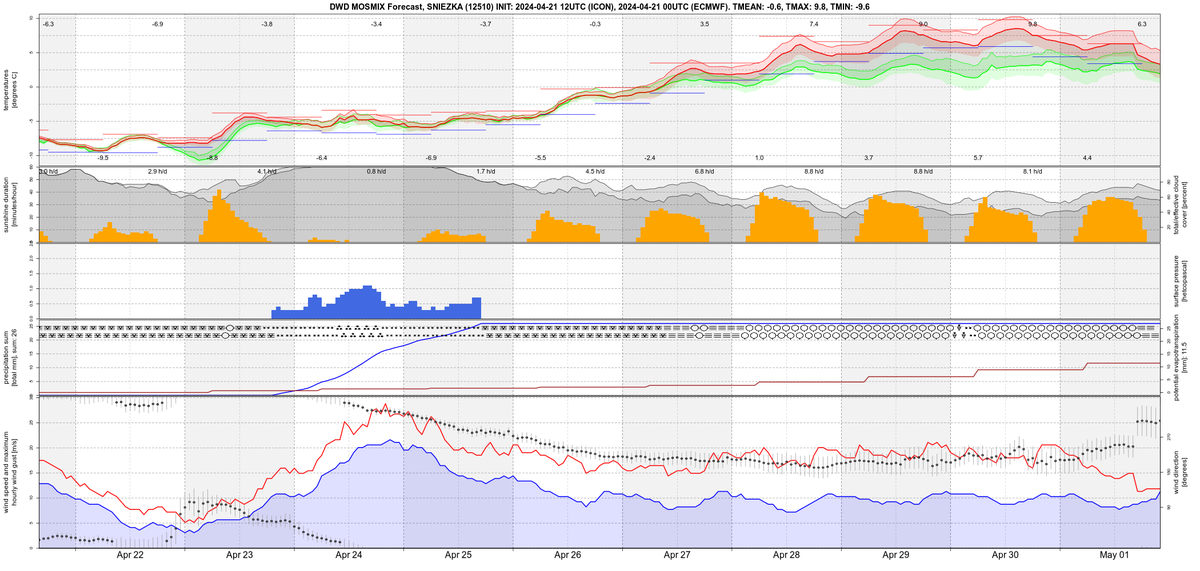Click the -6.4 daily minimum temperature value
The width and height of the screenshot is (1200, 571).
coord(322,158)
